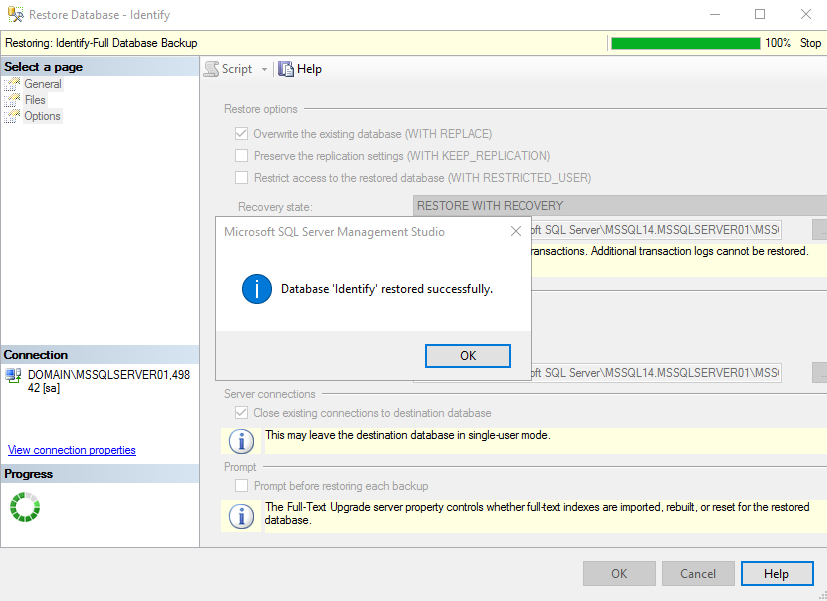The width and height of the screenshot is (827, 601).
Task: Click the spinning progress indicator icon
Action: 25,507
